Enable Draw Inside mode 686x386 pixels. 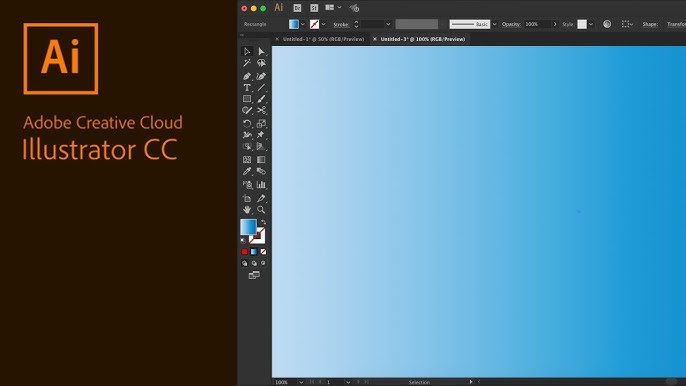click(x=263, y=263)
